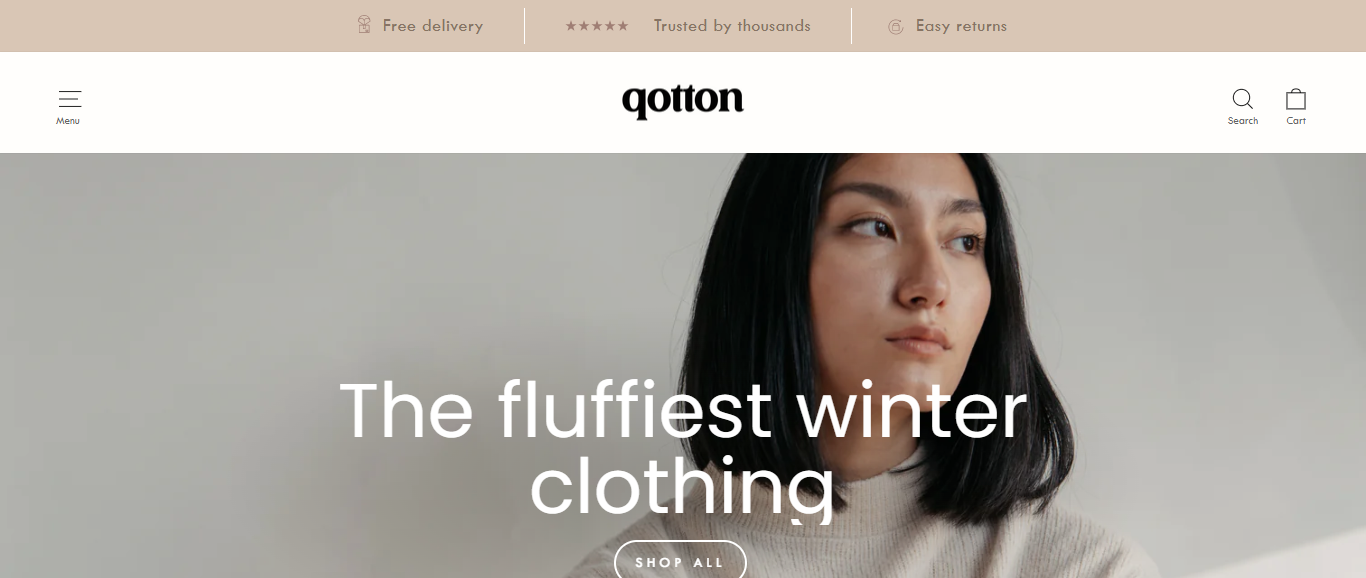Click the Menu label under the hamburger
The image size is (1366, 578).
(x=68, y=121)
